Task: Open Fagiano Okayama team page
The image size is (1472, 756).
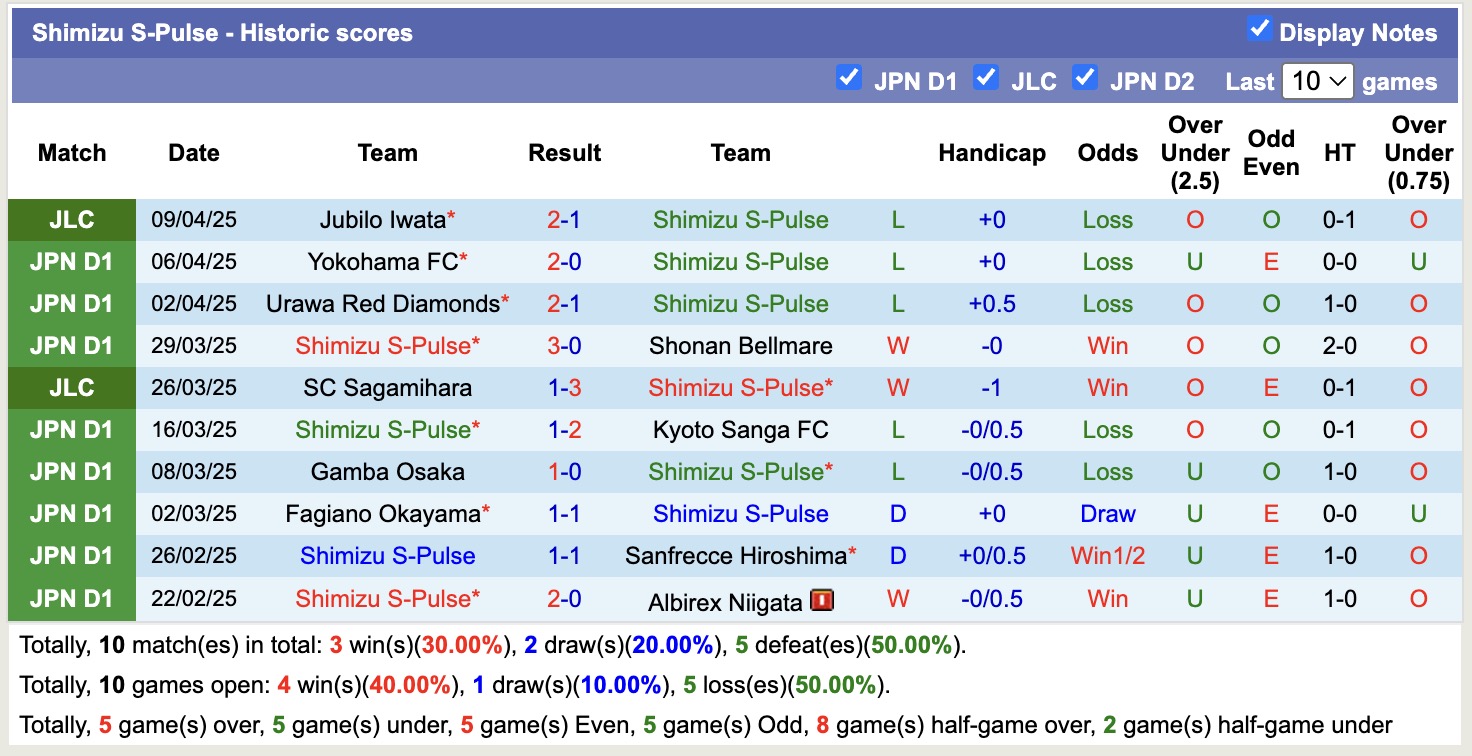Action: [x=382, y=514]
